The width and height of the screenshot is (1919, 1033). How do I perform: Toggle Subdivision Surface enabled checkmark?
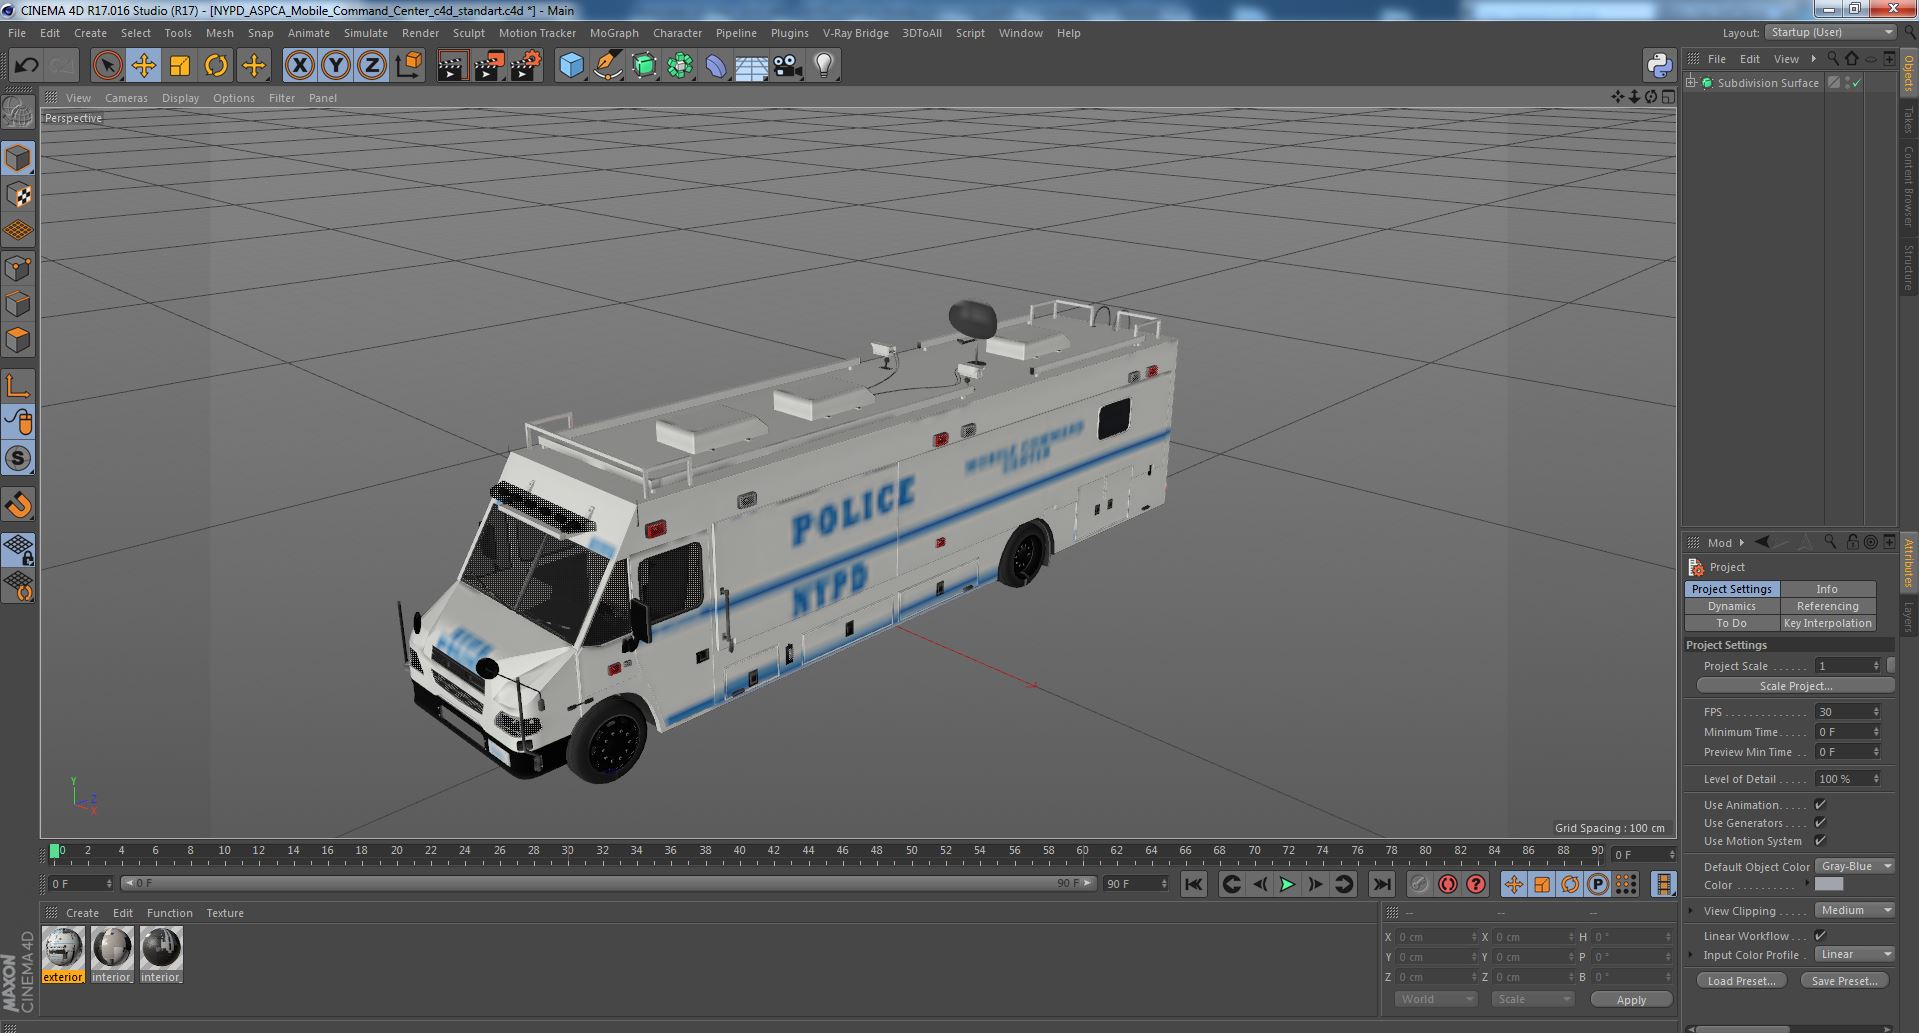click(1857, 83)
